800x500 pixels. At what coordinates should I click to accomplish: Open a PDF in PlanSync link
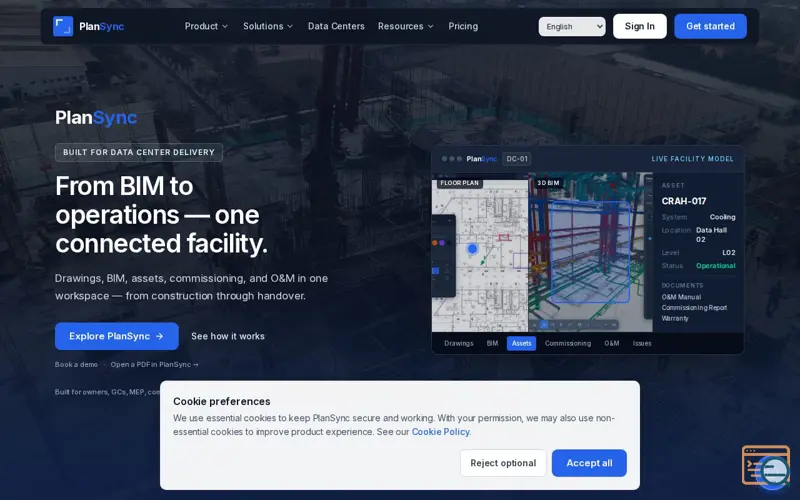155,364
